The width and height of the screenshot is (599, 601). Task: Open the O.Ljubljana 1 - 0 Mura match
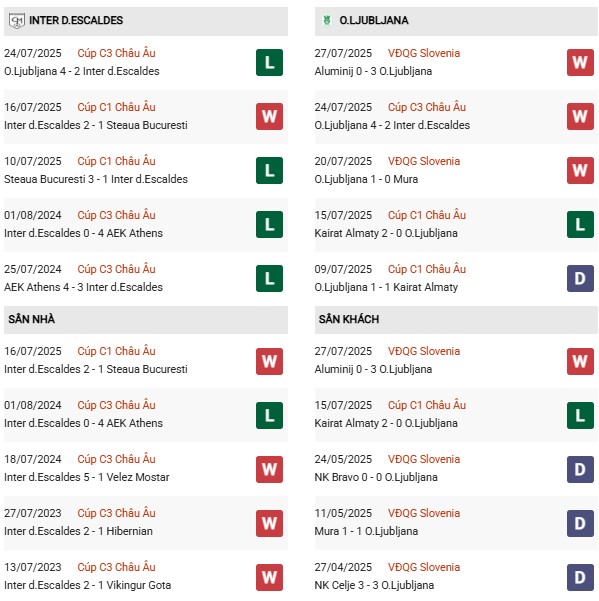click(366, 179)
